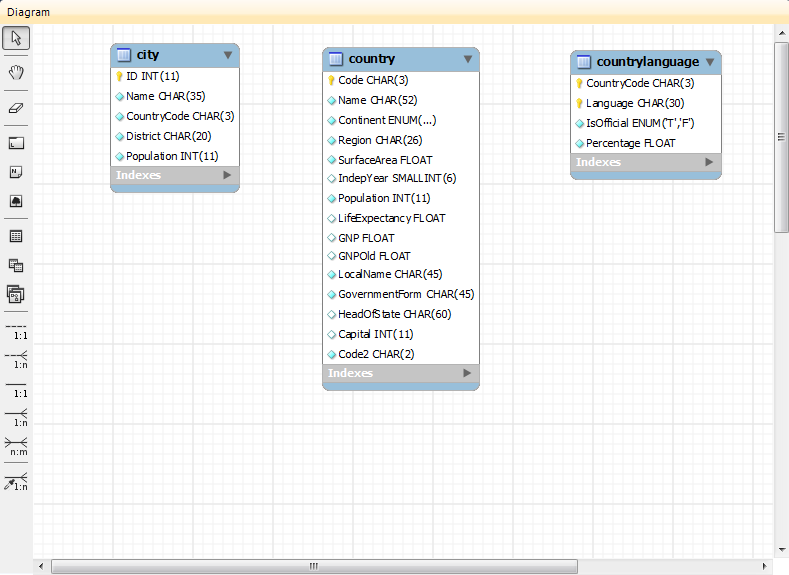The height and width of the screenshot is (575, 789).
Task: Select the pointer selection tool
Action: [16, 39]
